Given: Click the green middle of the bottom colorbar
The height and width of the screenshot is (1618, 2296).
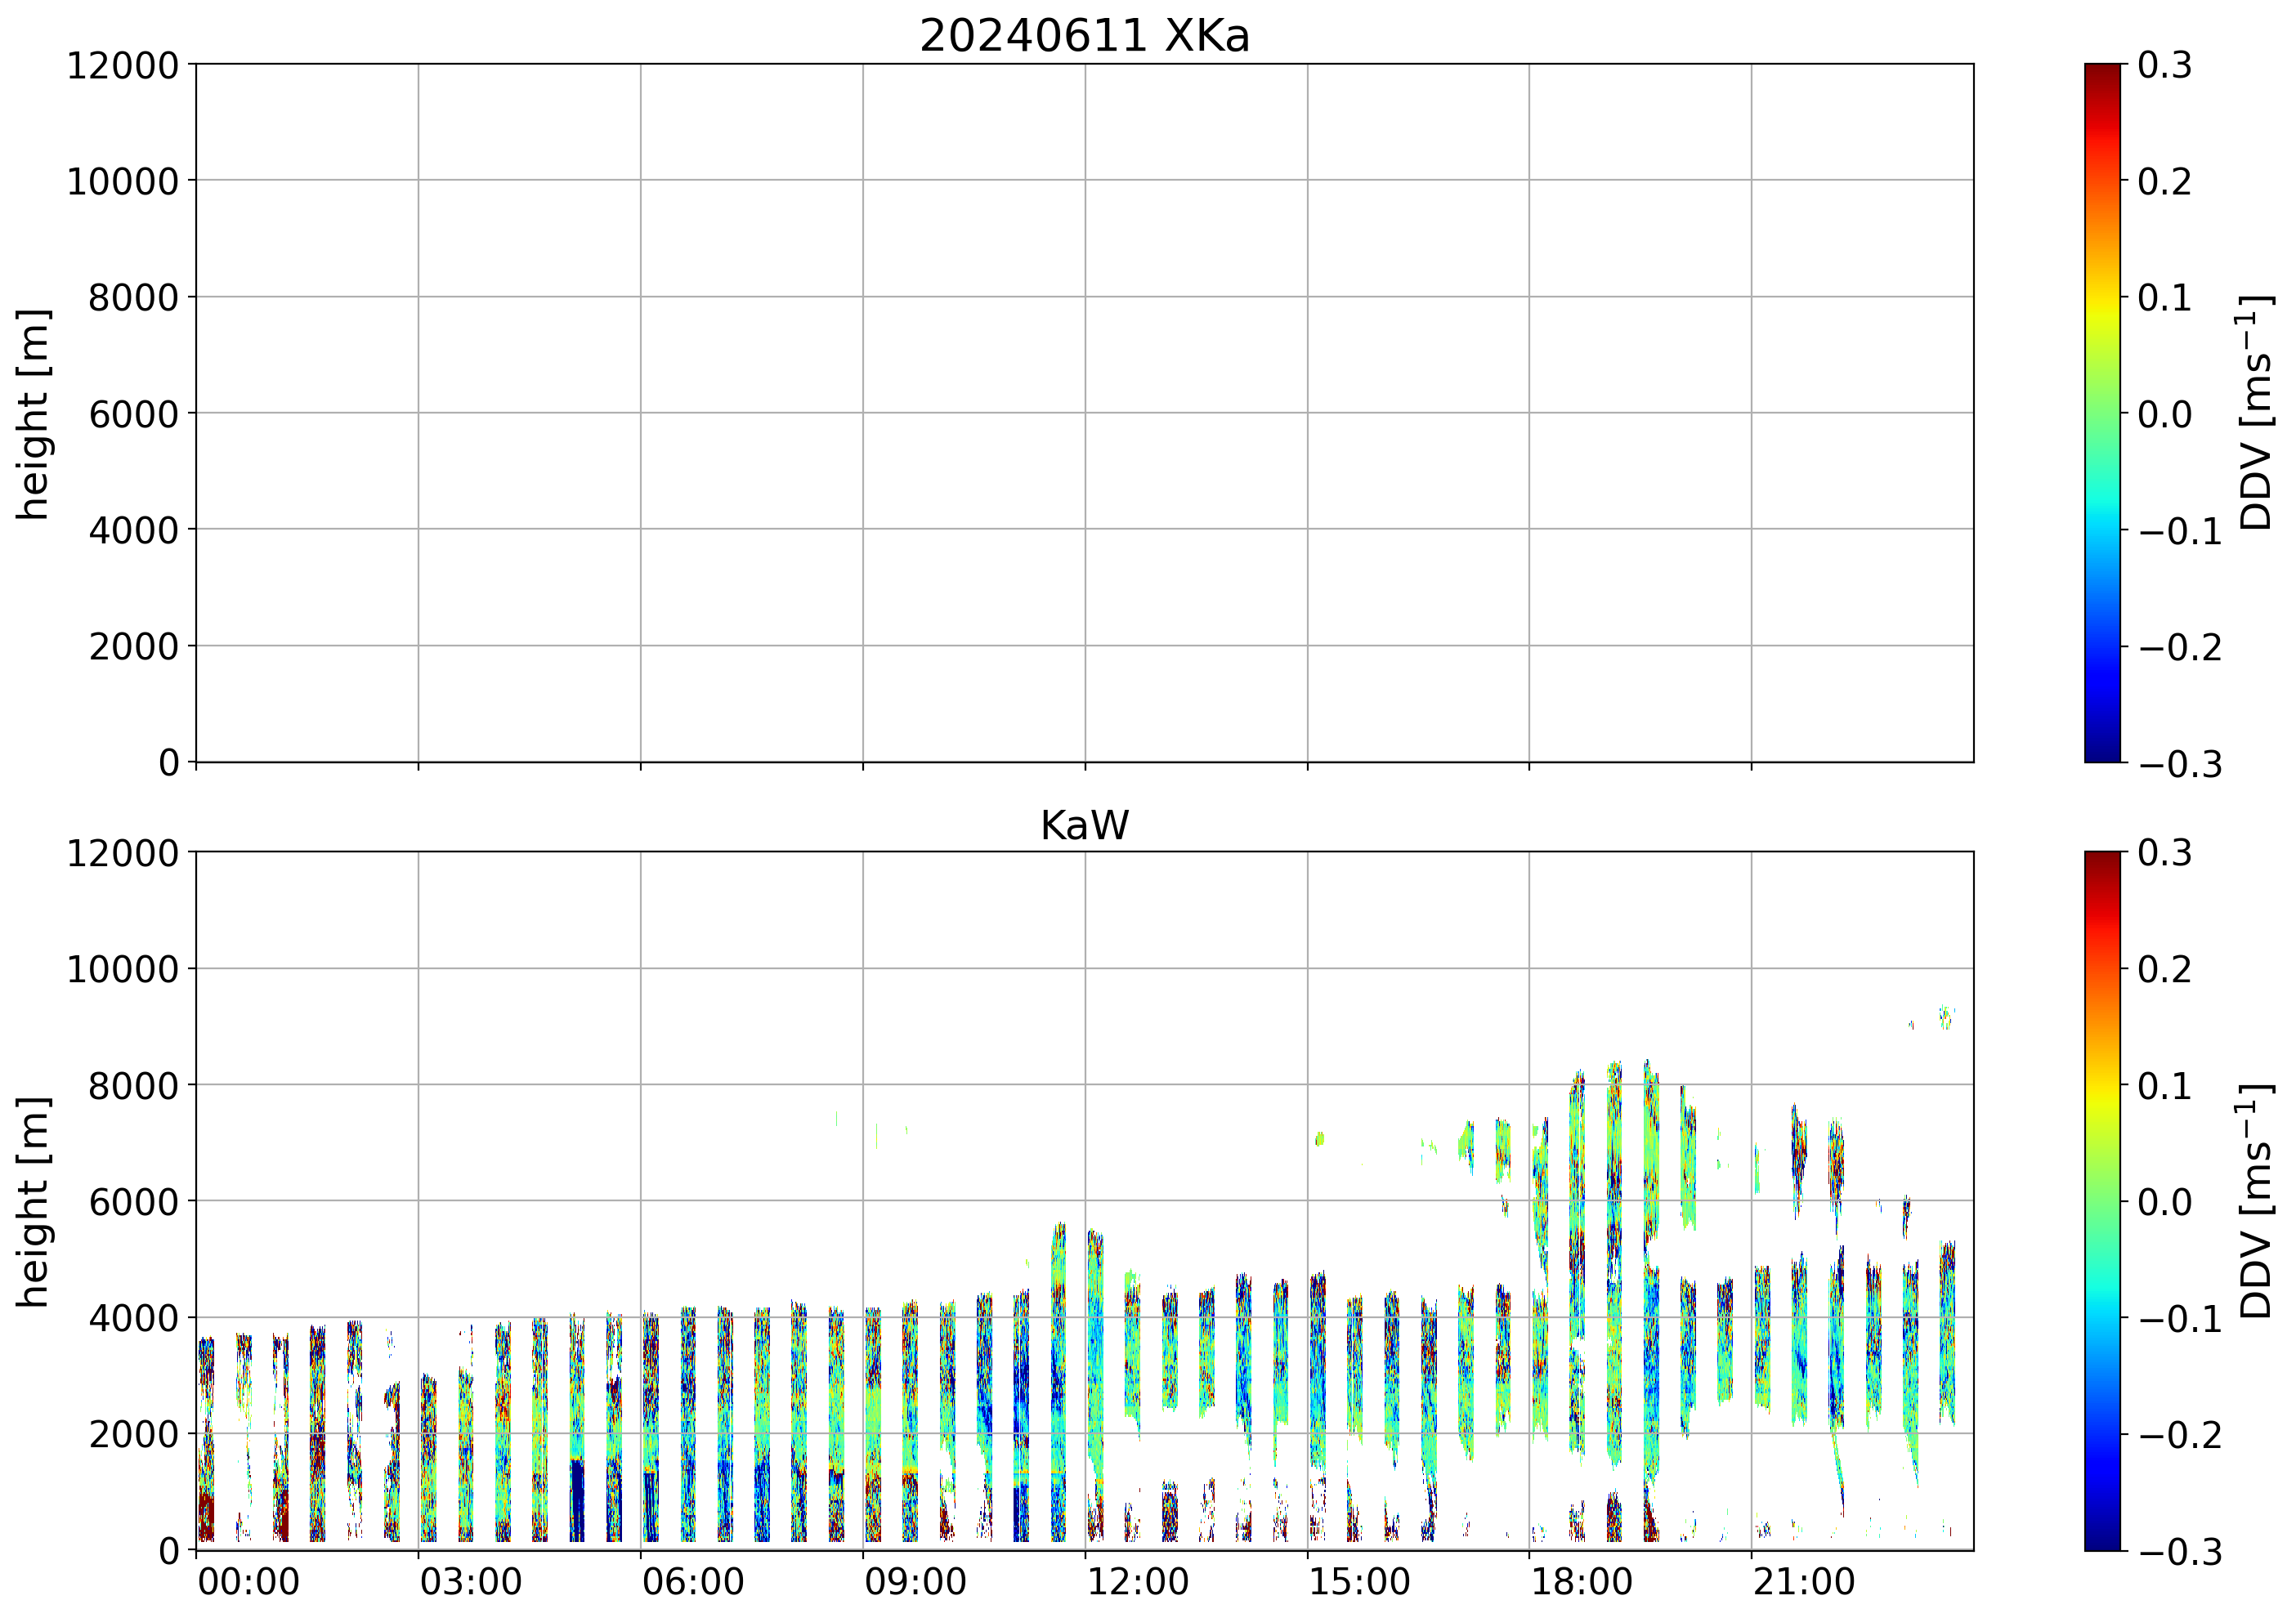Looking at the screenshot, I should point(2102,1201).
